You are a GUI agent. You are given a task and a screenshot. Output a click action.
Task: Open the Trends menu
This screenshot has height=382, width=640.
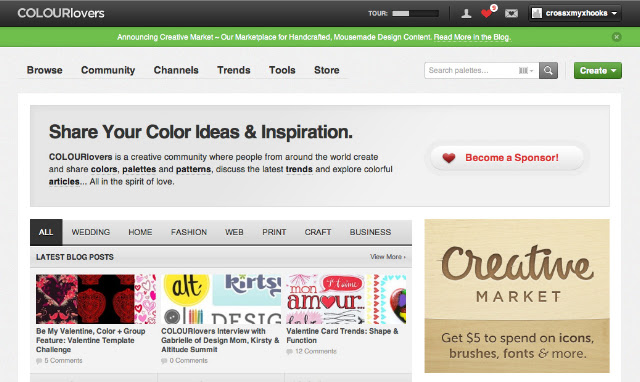233,70
